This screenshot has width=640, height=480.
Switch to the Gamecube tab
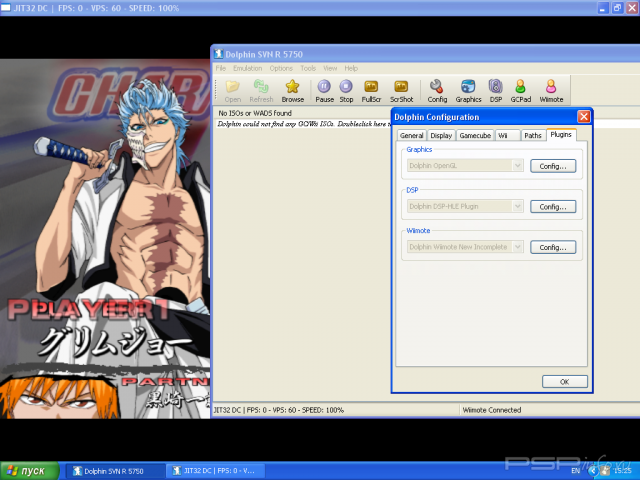click(x=474, y=135)
